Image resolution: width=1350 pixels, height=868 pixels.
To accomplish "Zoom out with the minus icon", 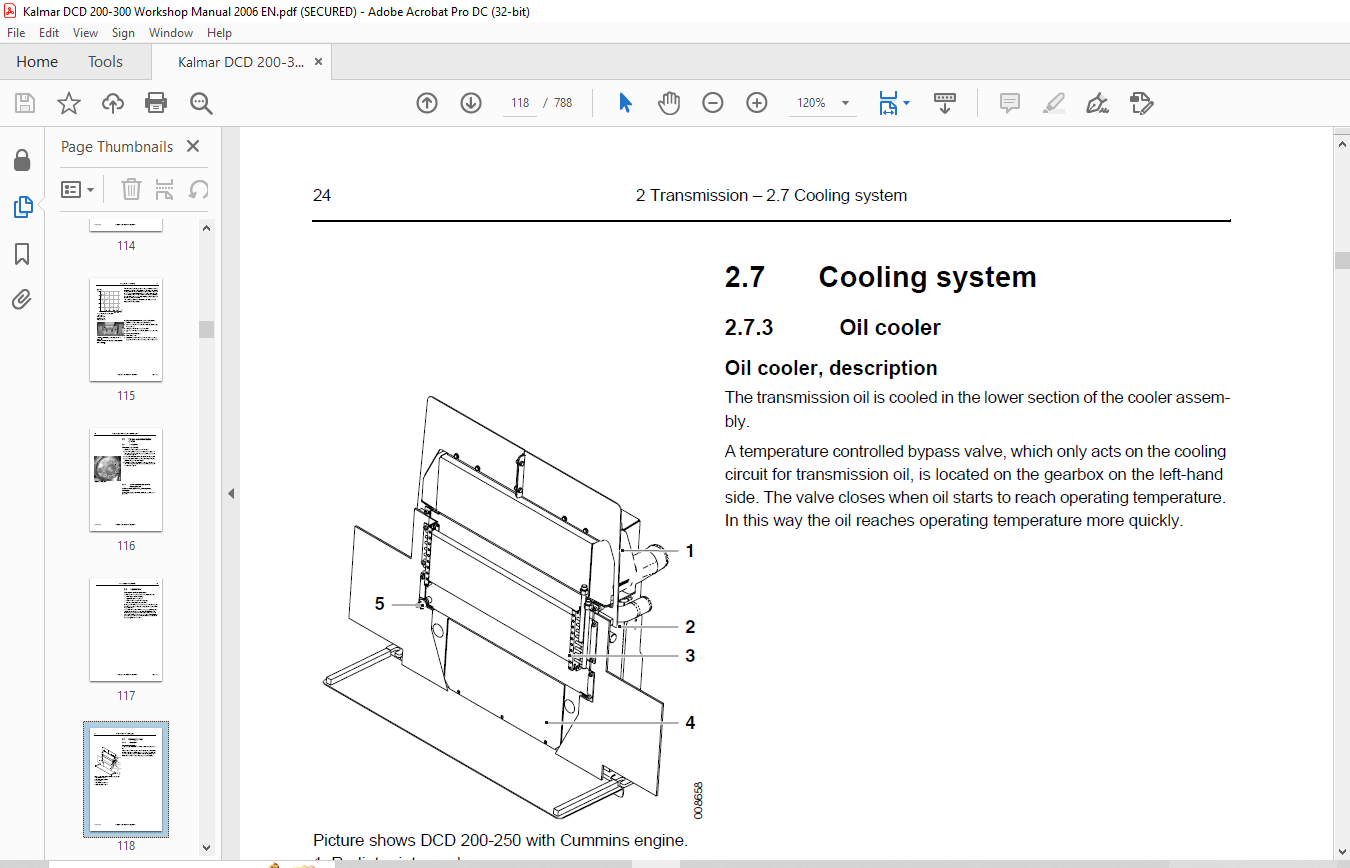I will point(713,103).
